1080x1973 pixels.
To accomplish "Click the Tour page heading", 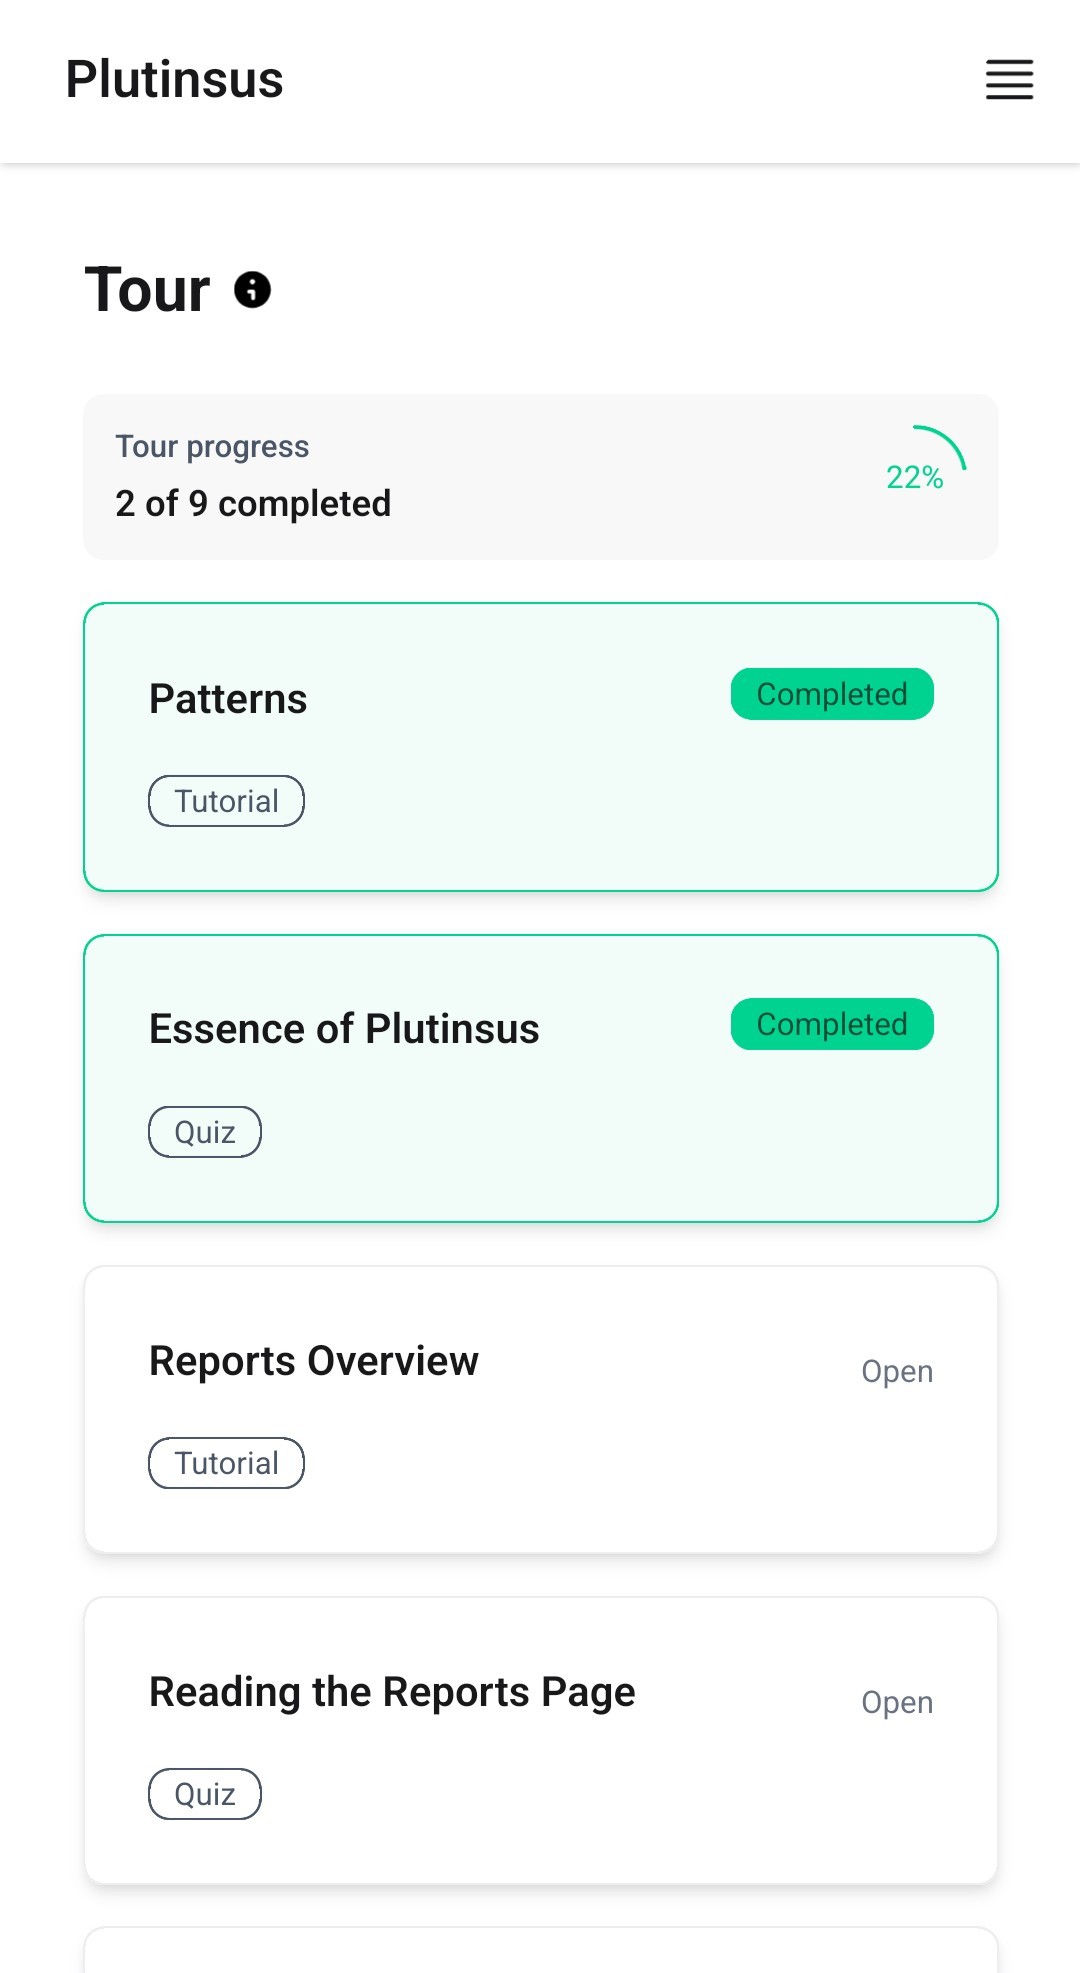I will tap(147, 290).
